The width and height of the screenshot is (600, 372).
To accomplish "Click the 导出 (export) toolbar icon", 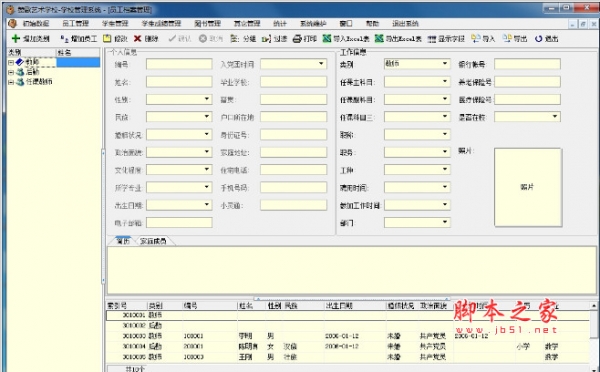I will coord(507,38).
